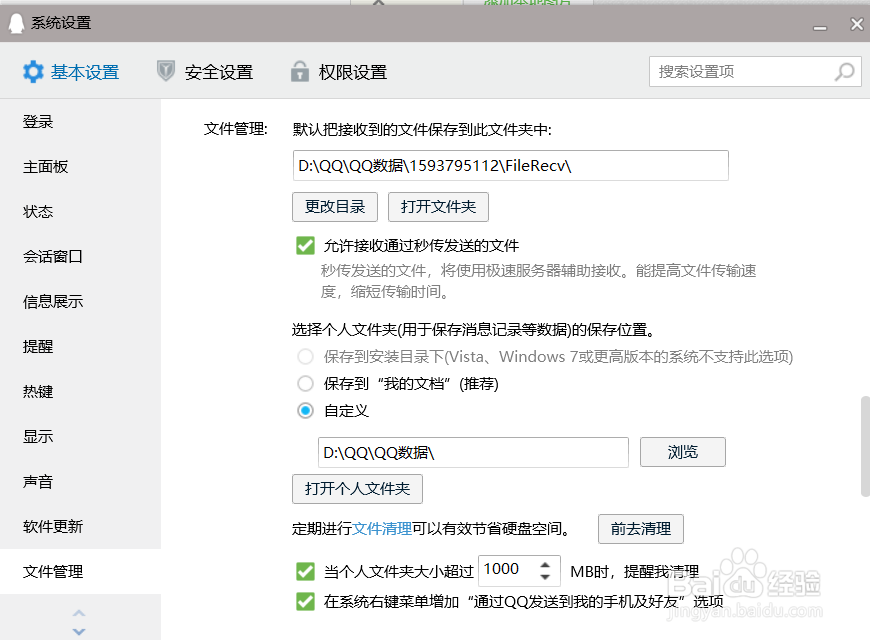The image size is (870, 641).
Task: Select the disabled 保存到安装目录下 radio option
Action: 305,356
